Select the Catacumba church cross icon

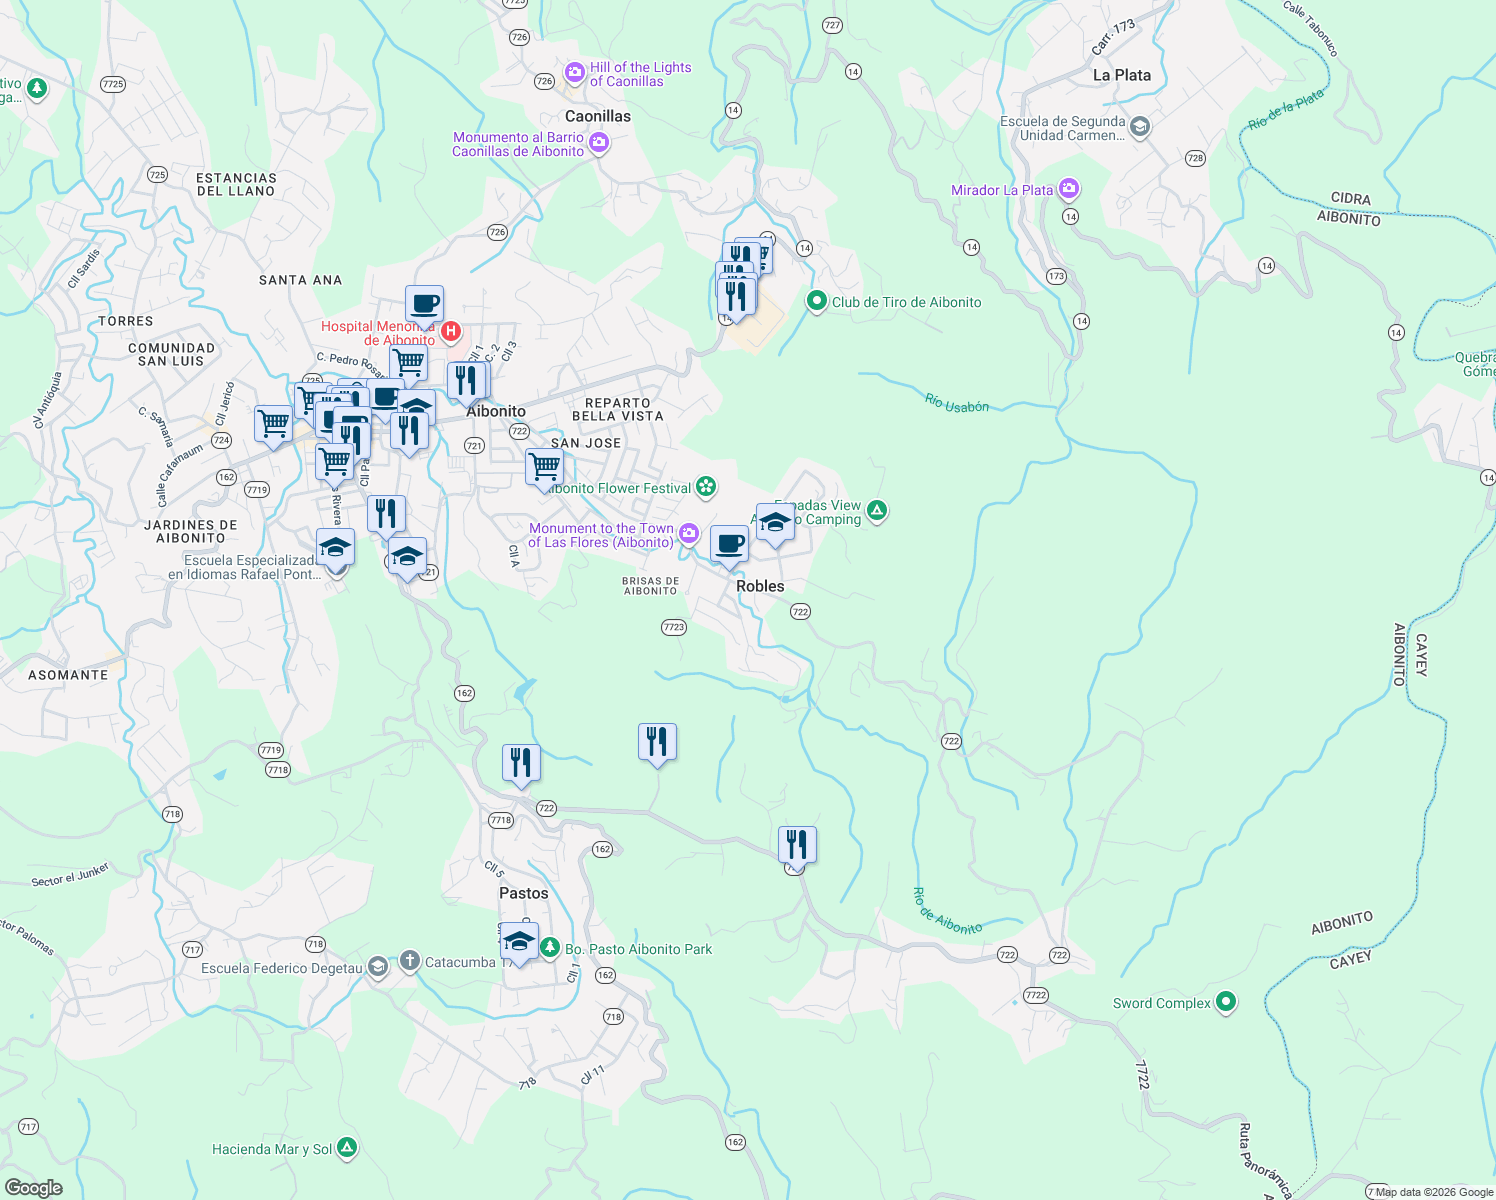coord(409,961)
